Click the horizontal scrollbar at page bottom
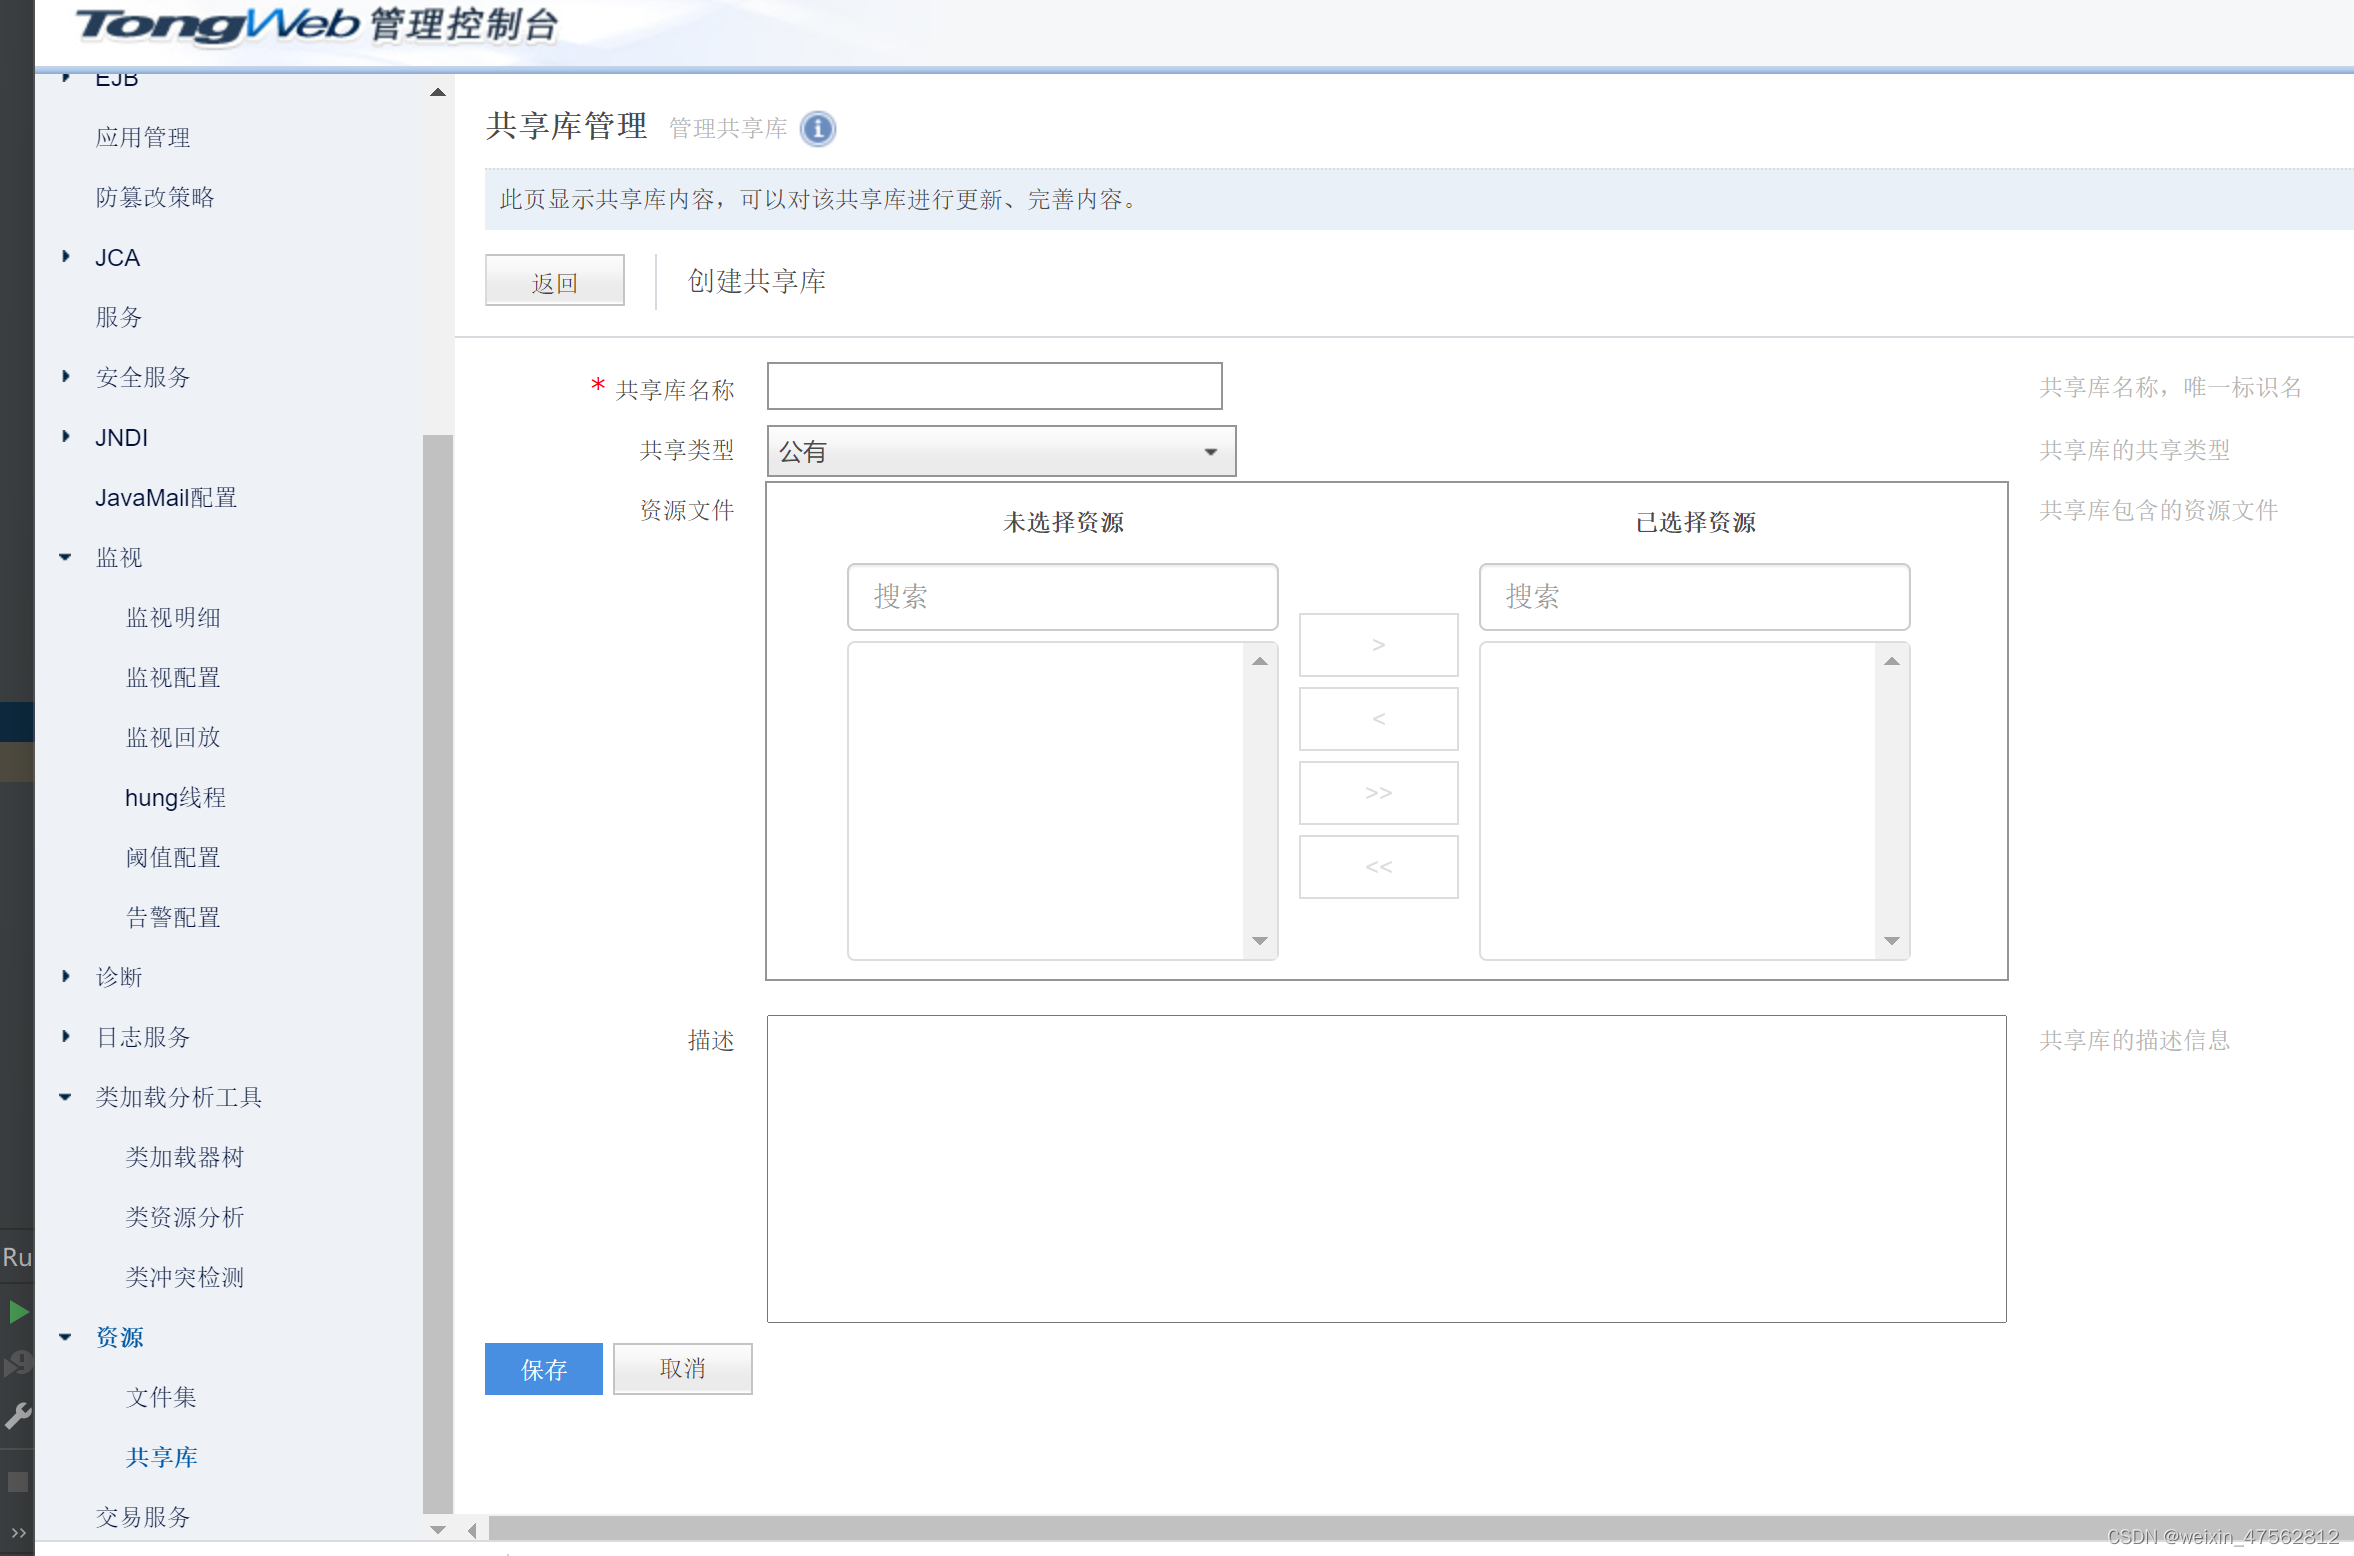The image size is (2354, 1556). click(x=1200, y=1529)
